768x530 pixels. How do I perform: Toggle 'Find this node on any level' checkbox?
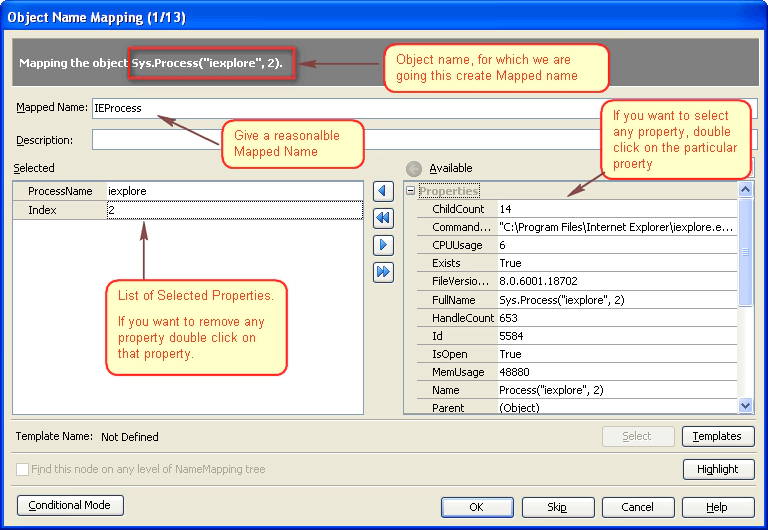23,469
